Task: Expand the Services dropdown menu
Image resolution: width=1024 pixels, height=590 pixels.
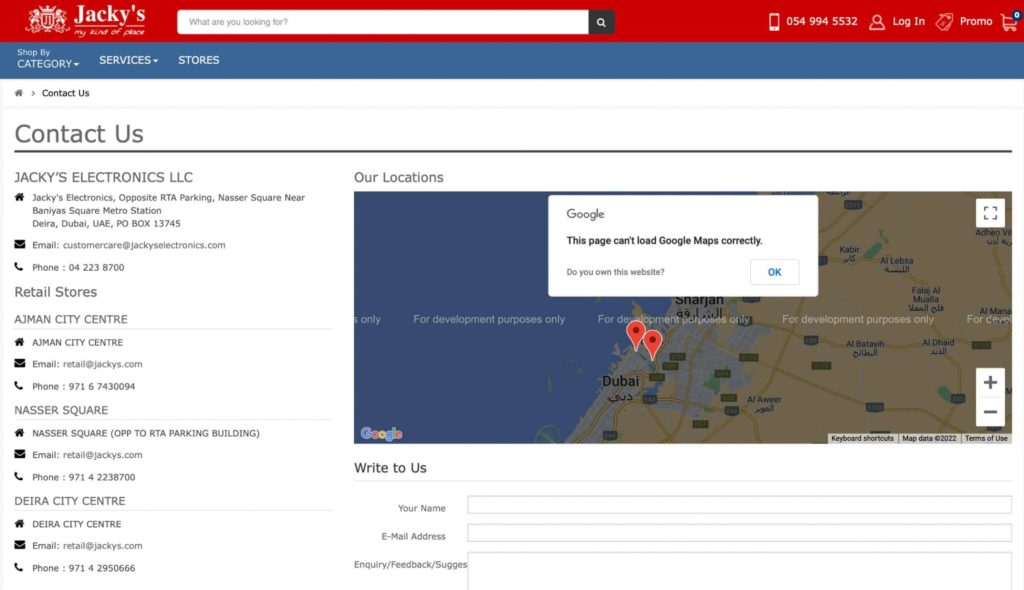Action: pyautogui.click(x=128, y=60)
